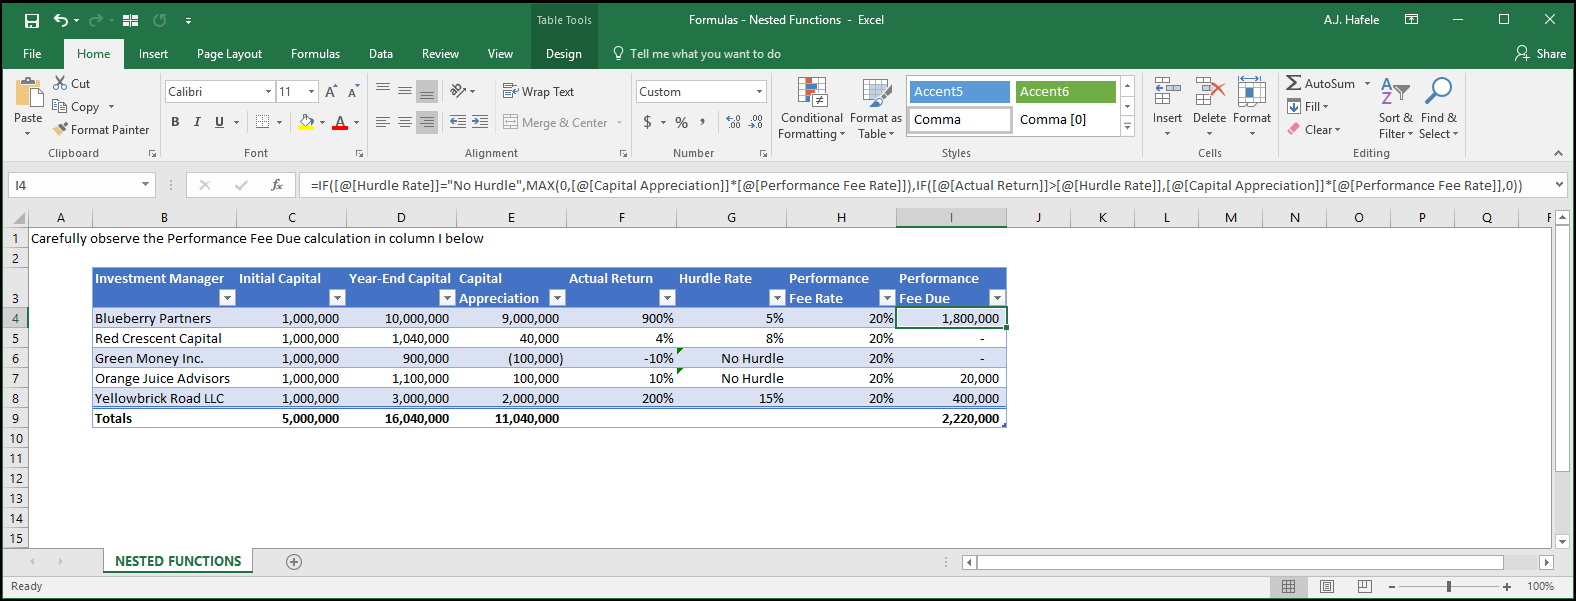The height and width of the screenshot is (601, 1576).
Task: Click the Undo arrow icon
Action: (x=61, y=20)
